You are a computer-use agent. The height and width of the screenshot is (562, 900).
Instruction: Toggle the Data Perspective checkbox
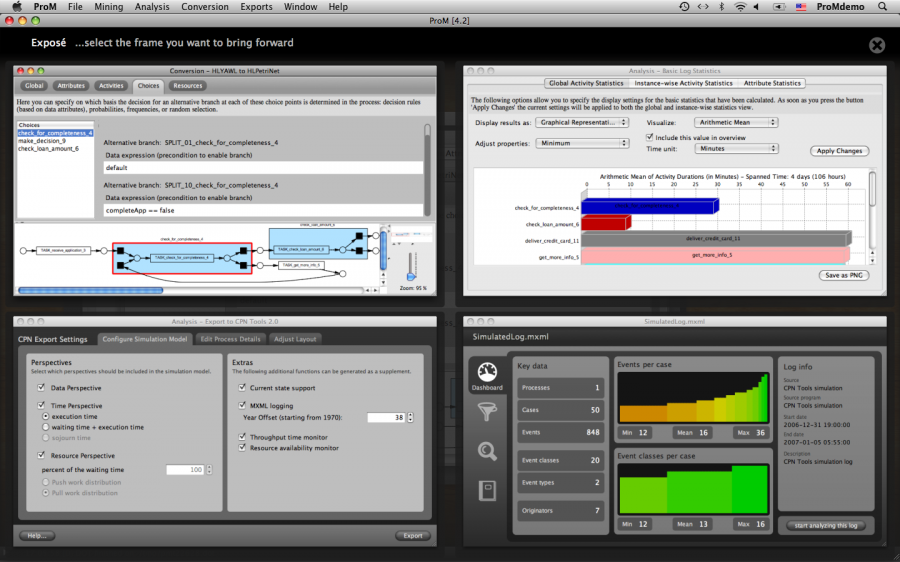(41, 387)
